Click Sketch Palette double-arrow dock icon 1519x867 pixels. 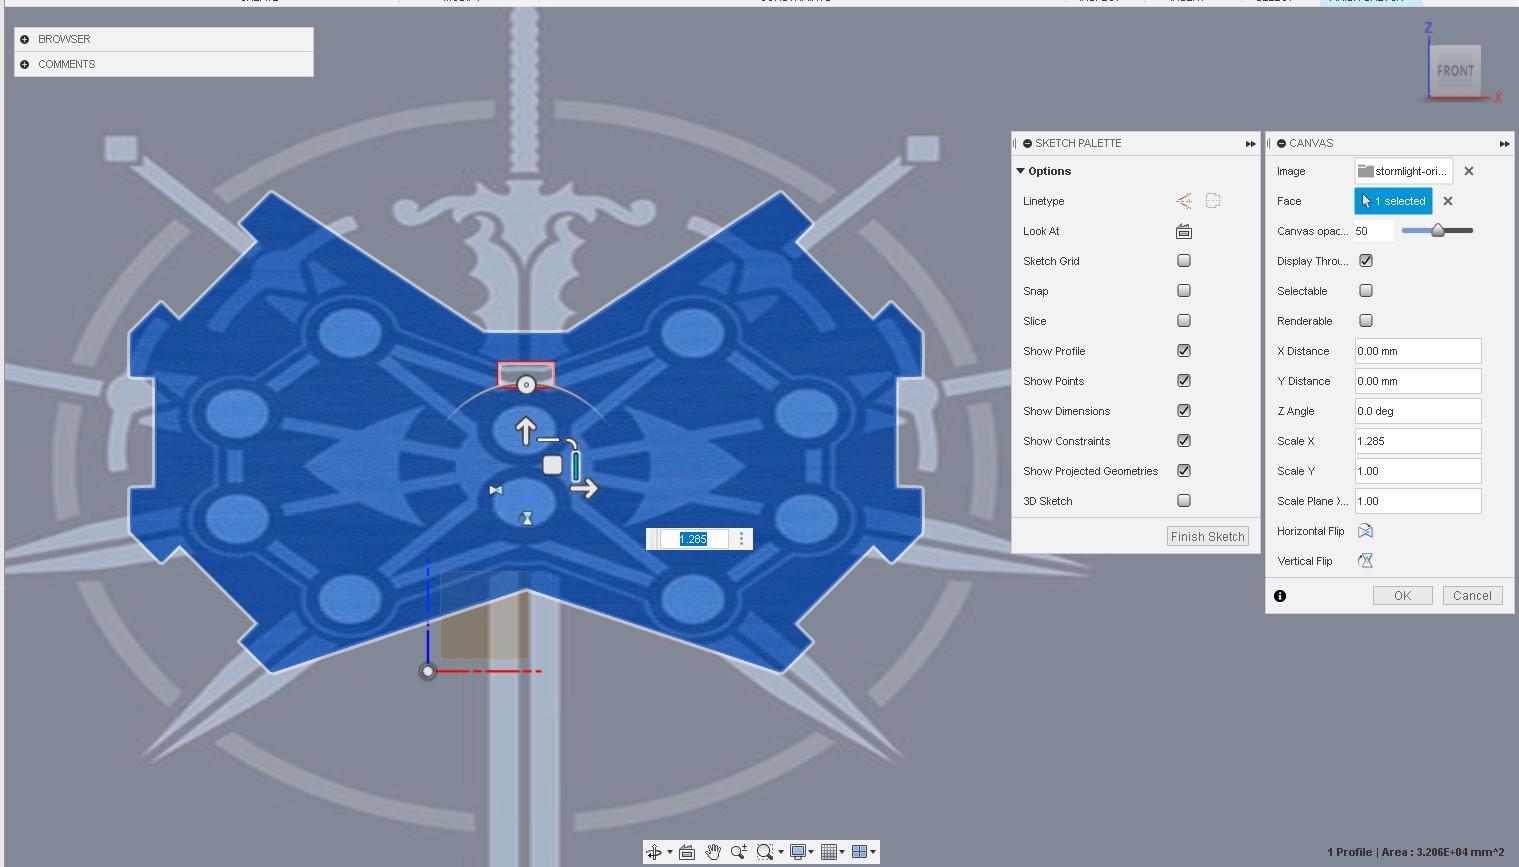(x=1250, y=144)
